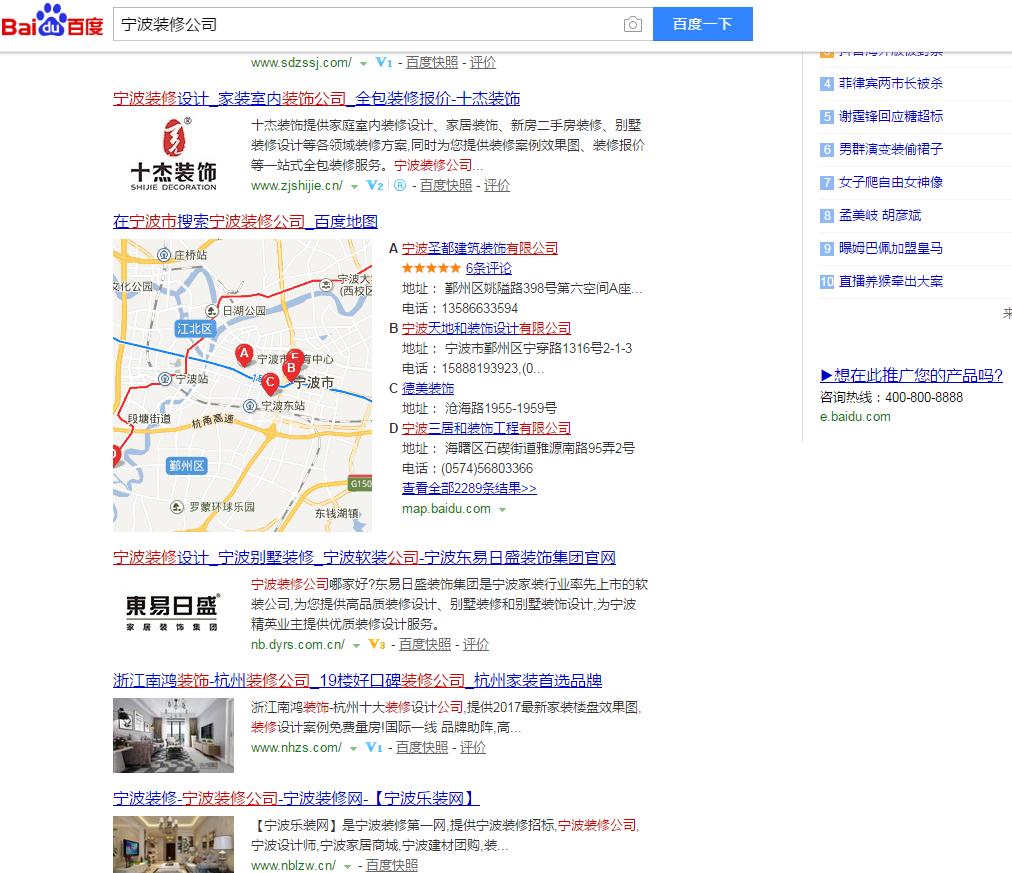
Task: Expand dropdown arrow beside map.baidu.com
Action: [502, 510]
